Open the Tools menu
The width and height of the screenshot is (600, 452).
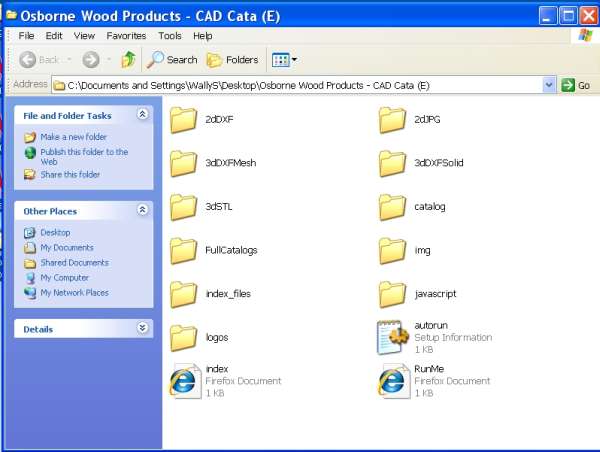170,36
